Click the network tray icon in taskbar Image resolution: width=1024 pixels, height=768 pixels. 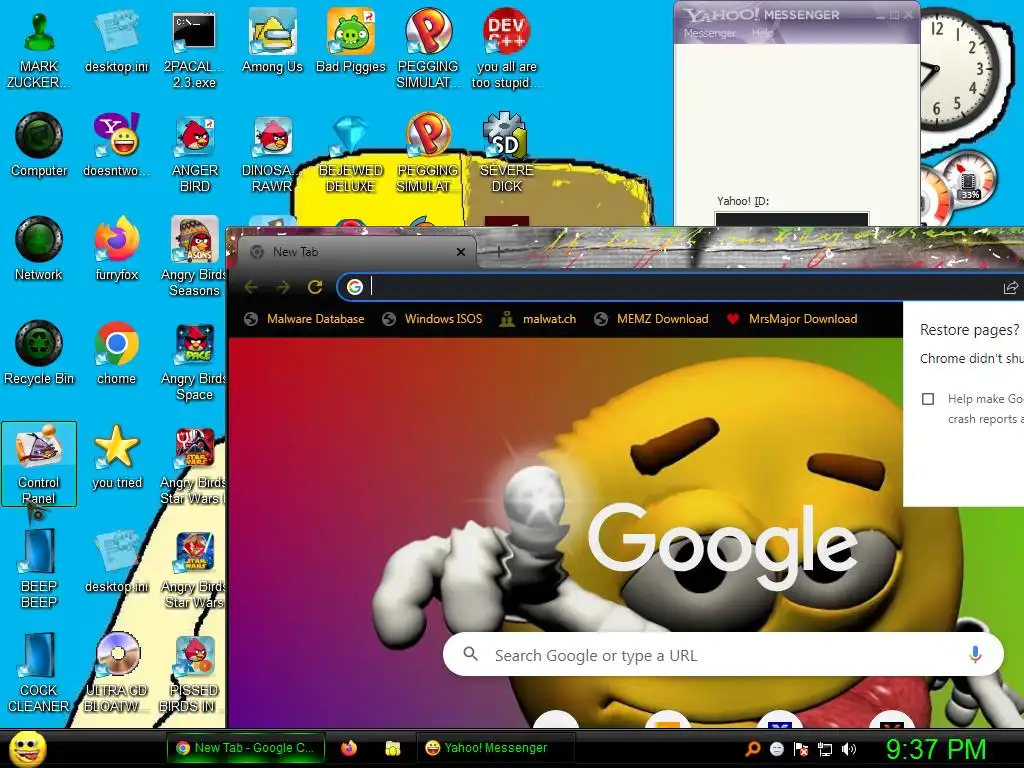click(825, 748)
